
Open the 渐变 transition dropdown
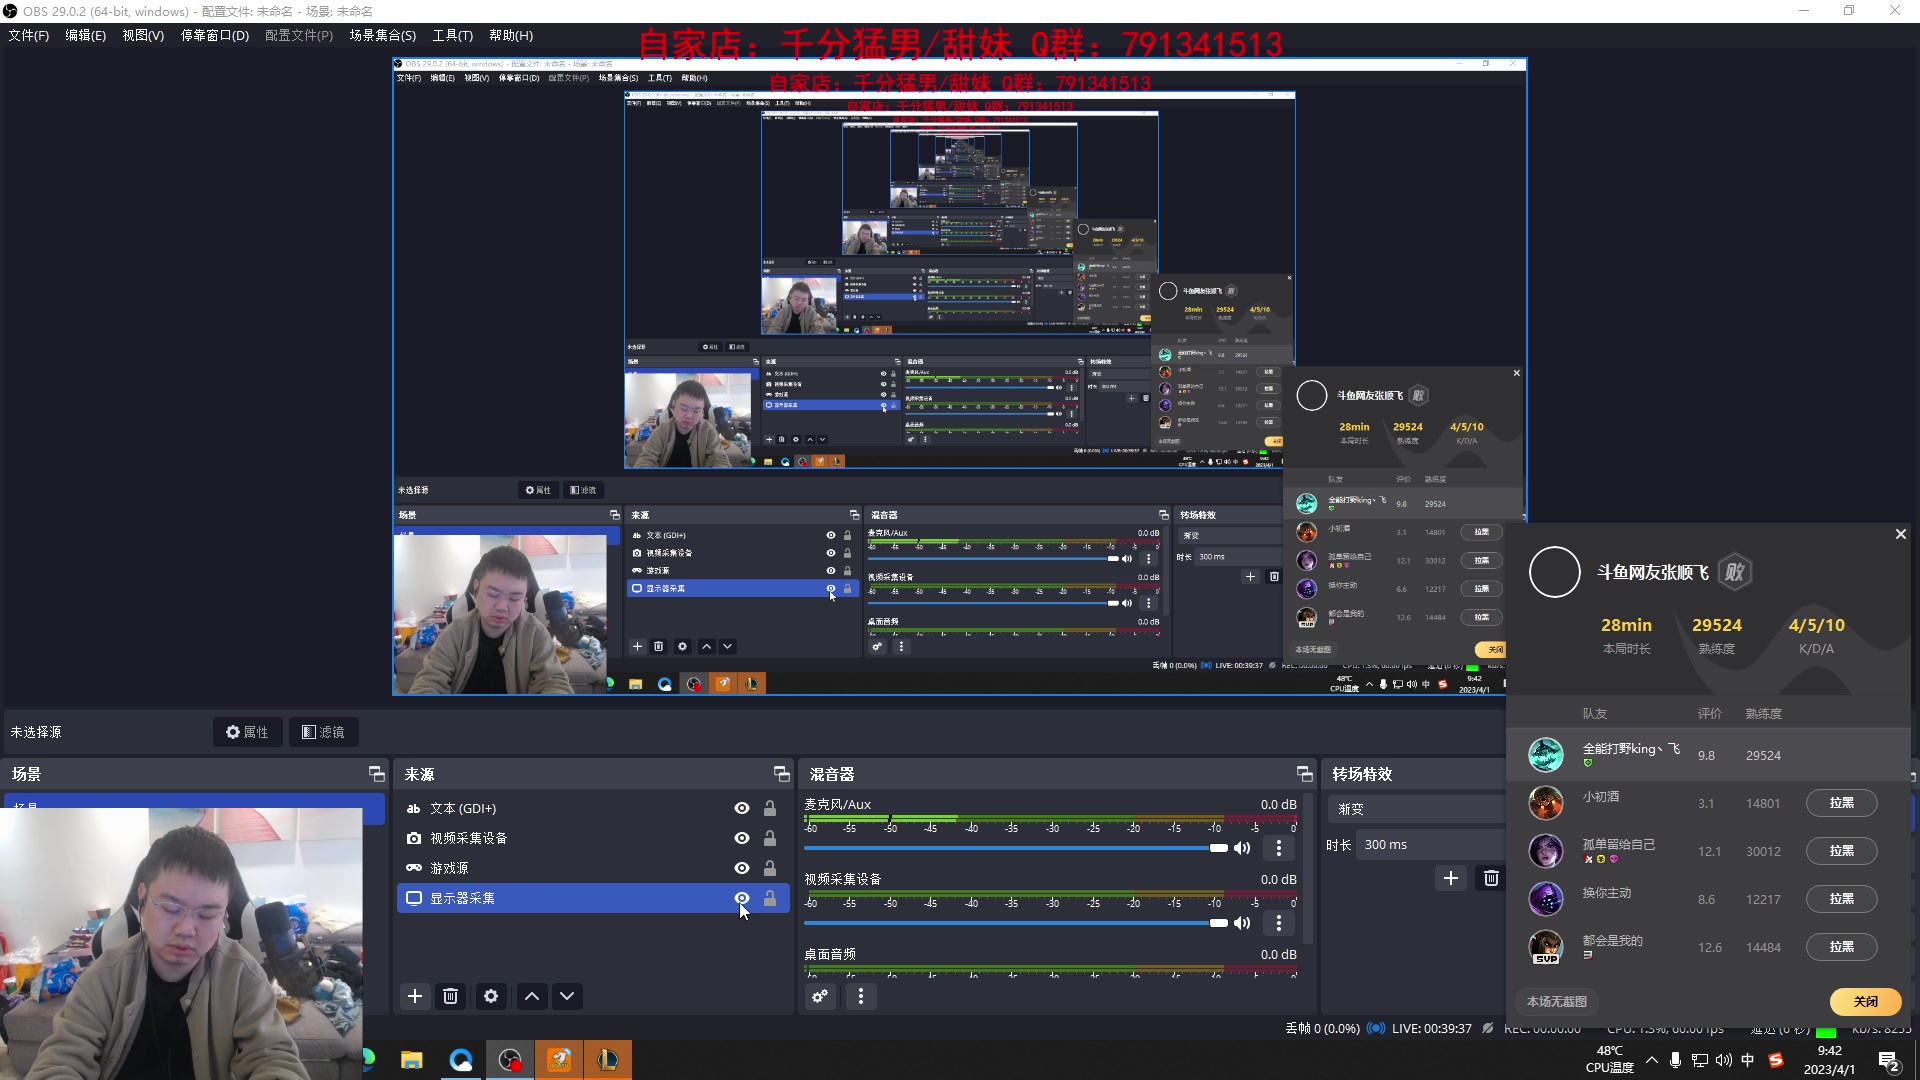click(1418, 809)
